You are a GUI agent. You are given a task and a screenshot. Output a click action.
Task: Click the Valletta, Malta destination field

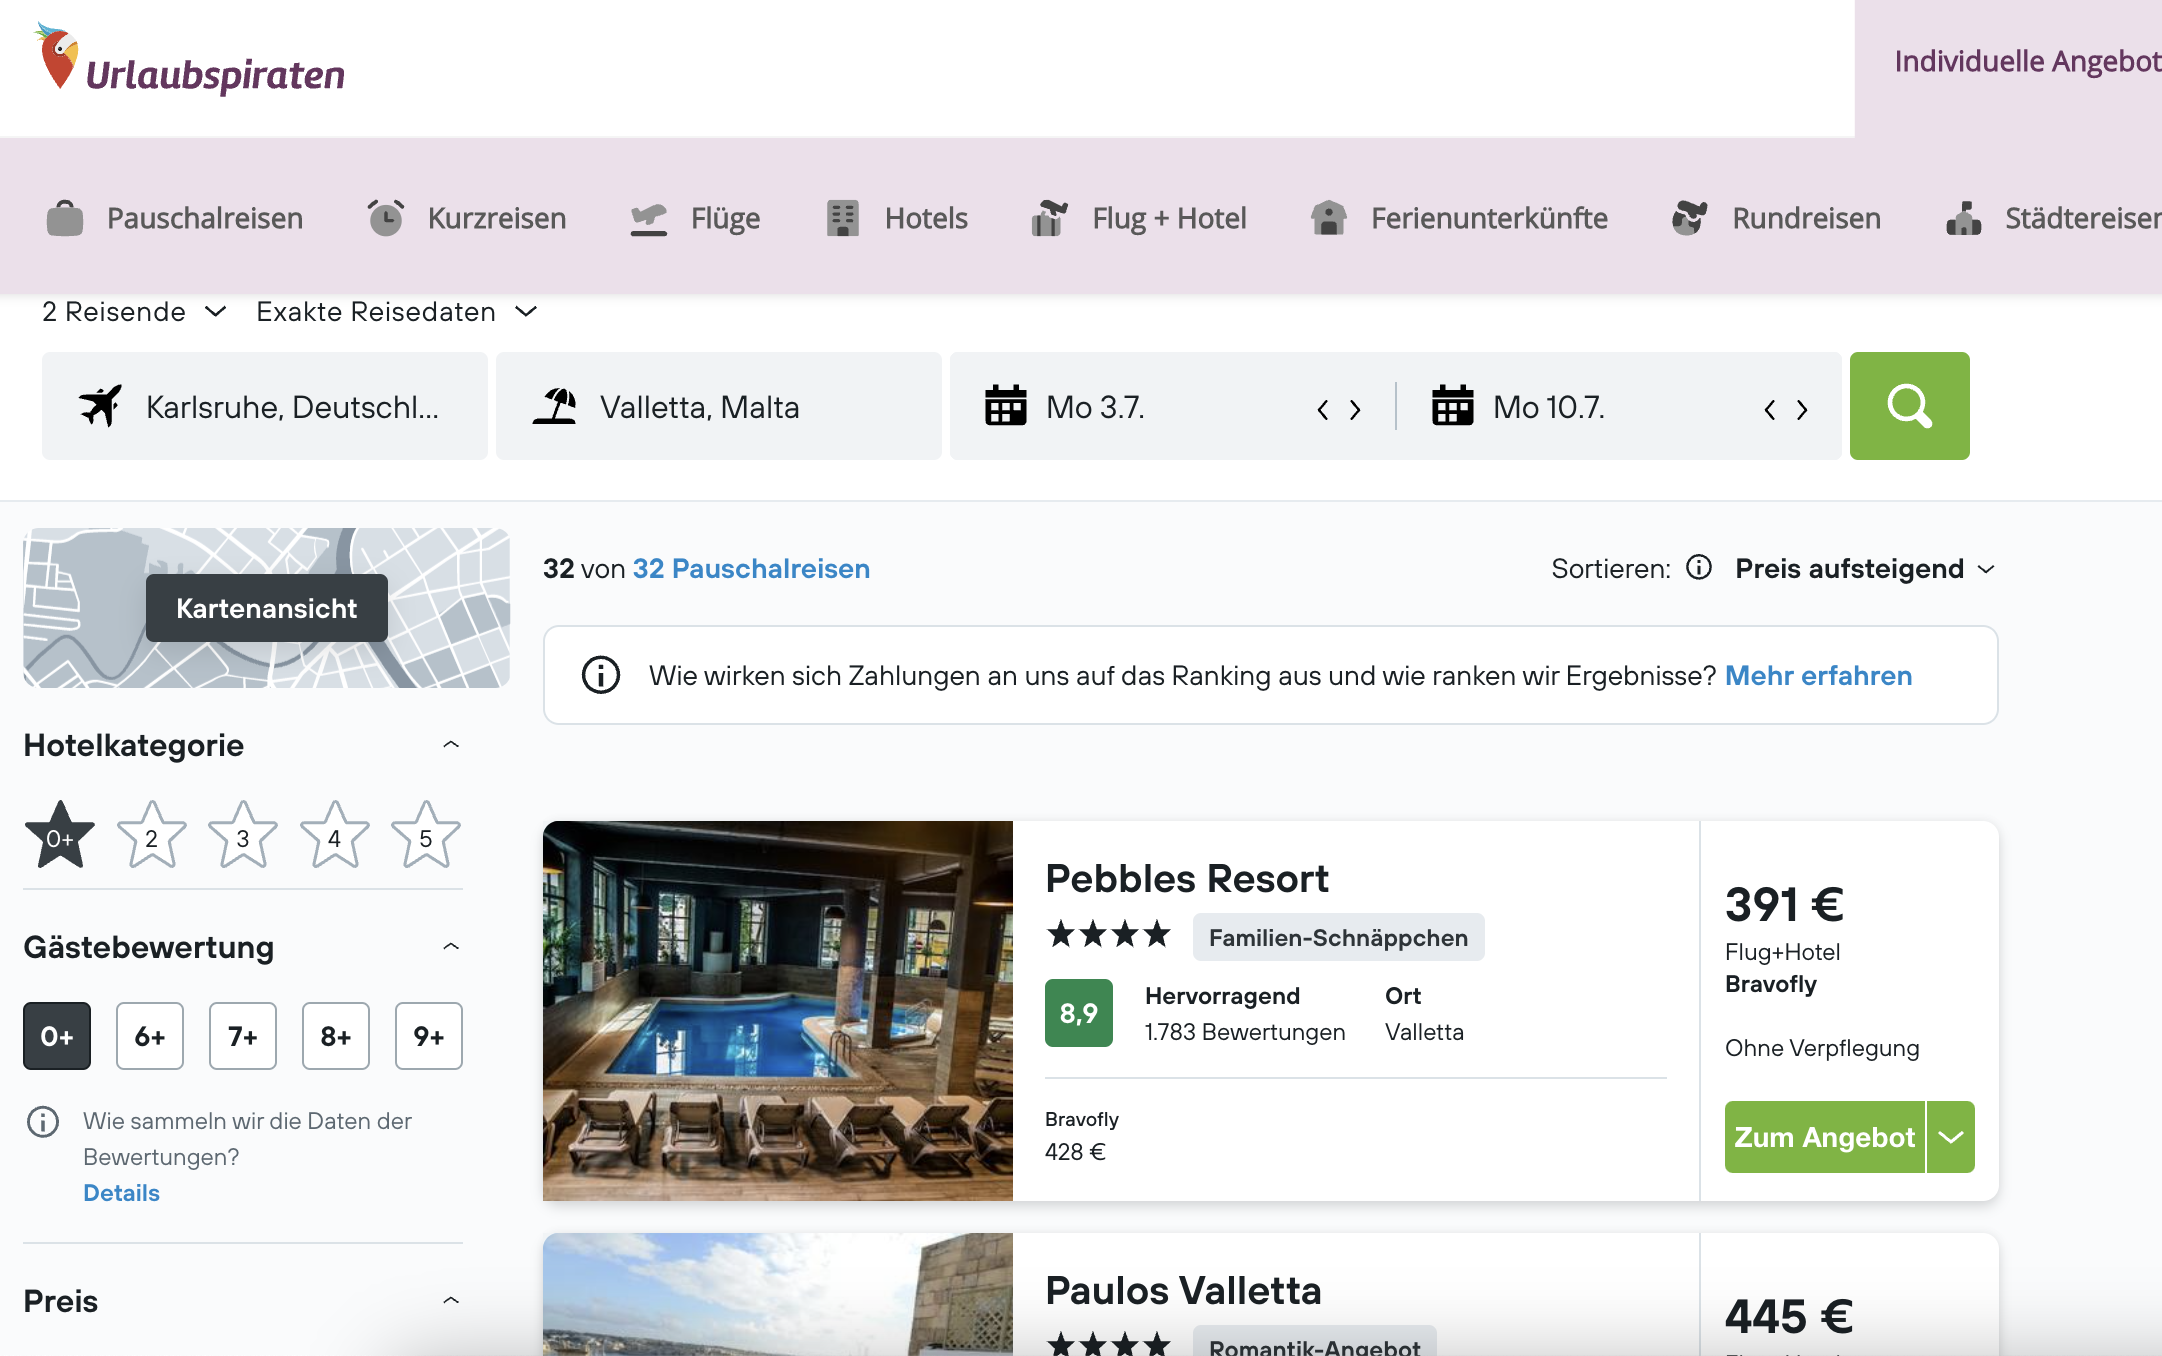tap(719, 406)
